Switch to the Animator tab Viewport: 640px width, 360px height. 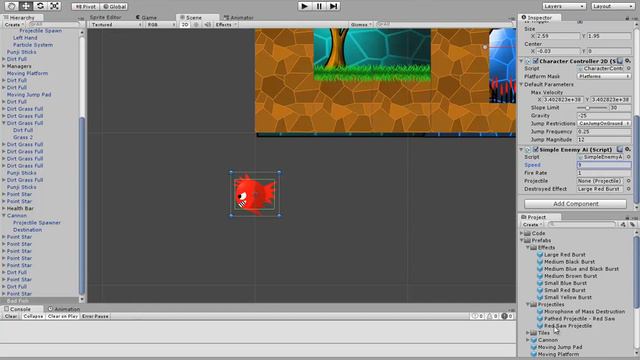coord(239,18)
